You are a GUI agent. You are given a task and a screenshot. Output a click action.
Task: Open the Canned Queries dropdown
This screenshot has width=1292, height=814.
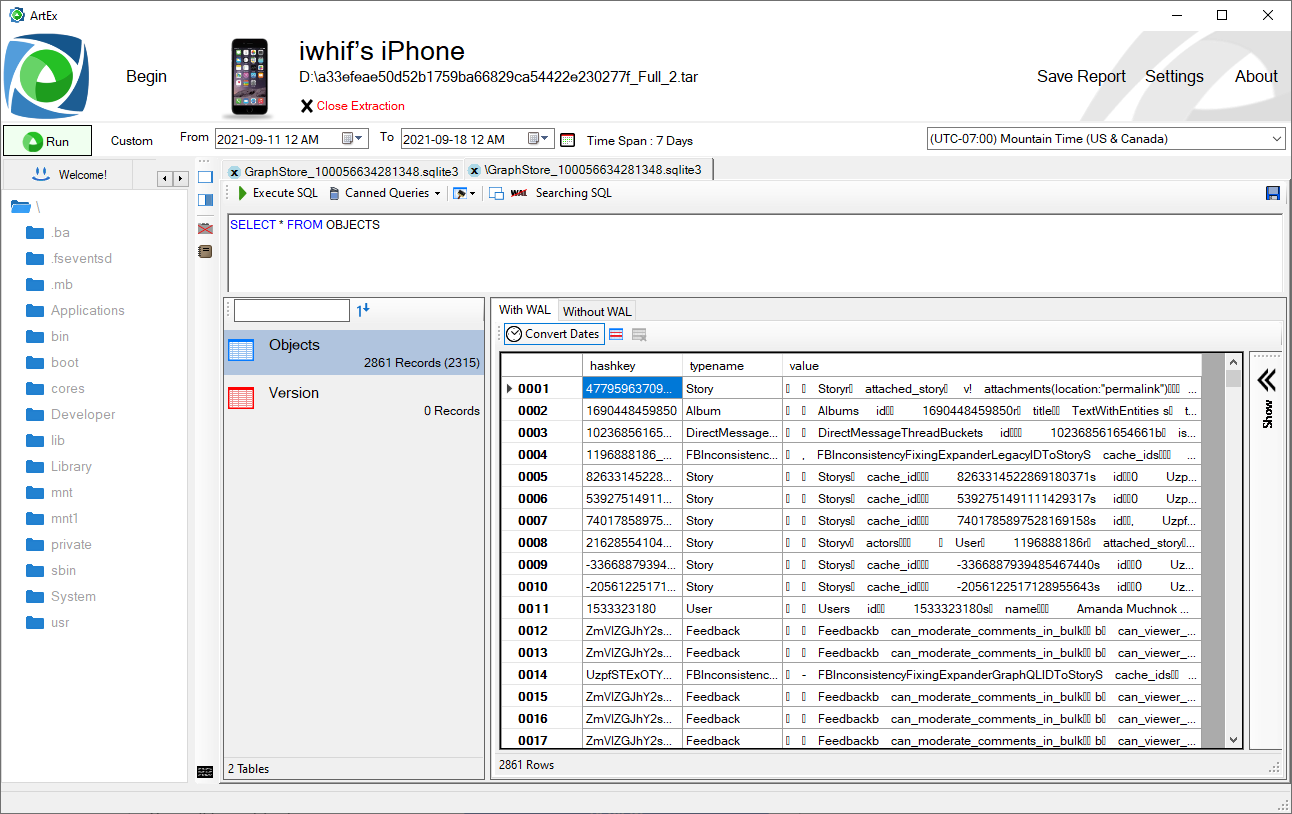pyautogui.click(x=385, y=193)
